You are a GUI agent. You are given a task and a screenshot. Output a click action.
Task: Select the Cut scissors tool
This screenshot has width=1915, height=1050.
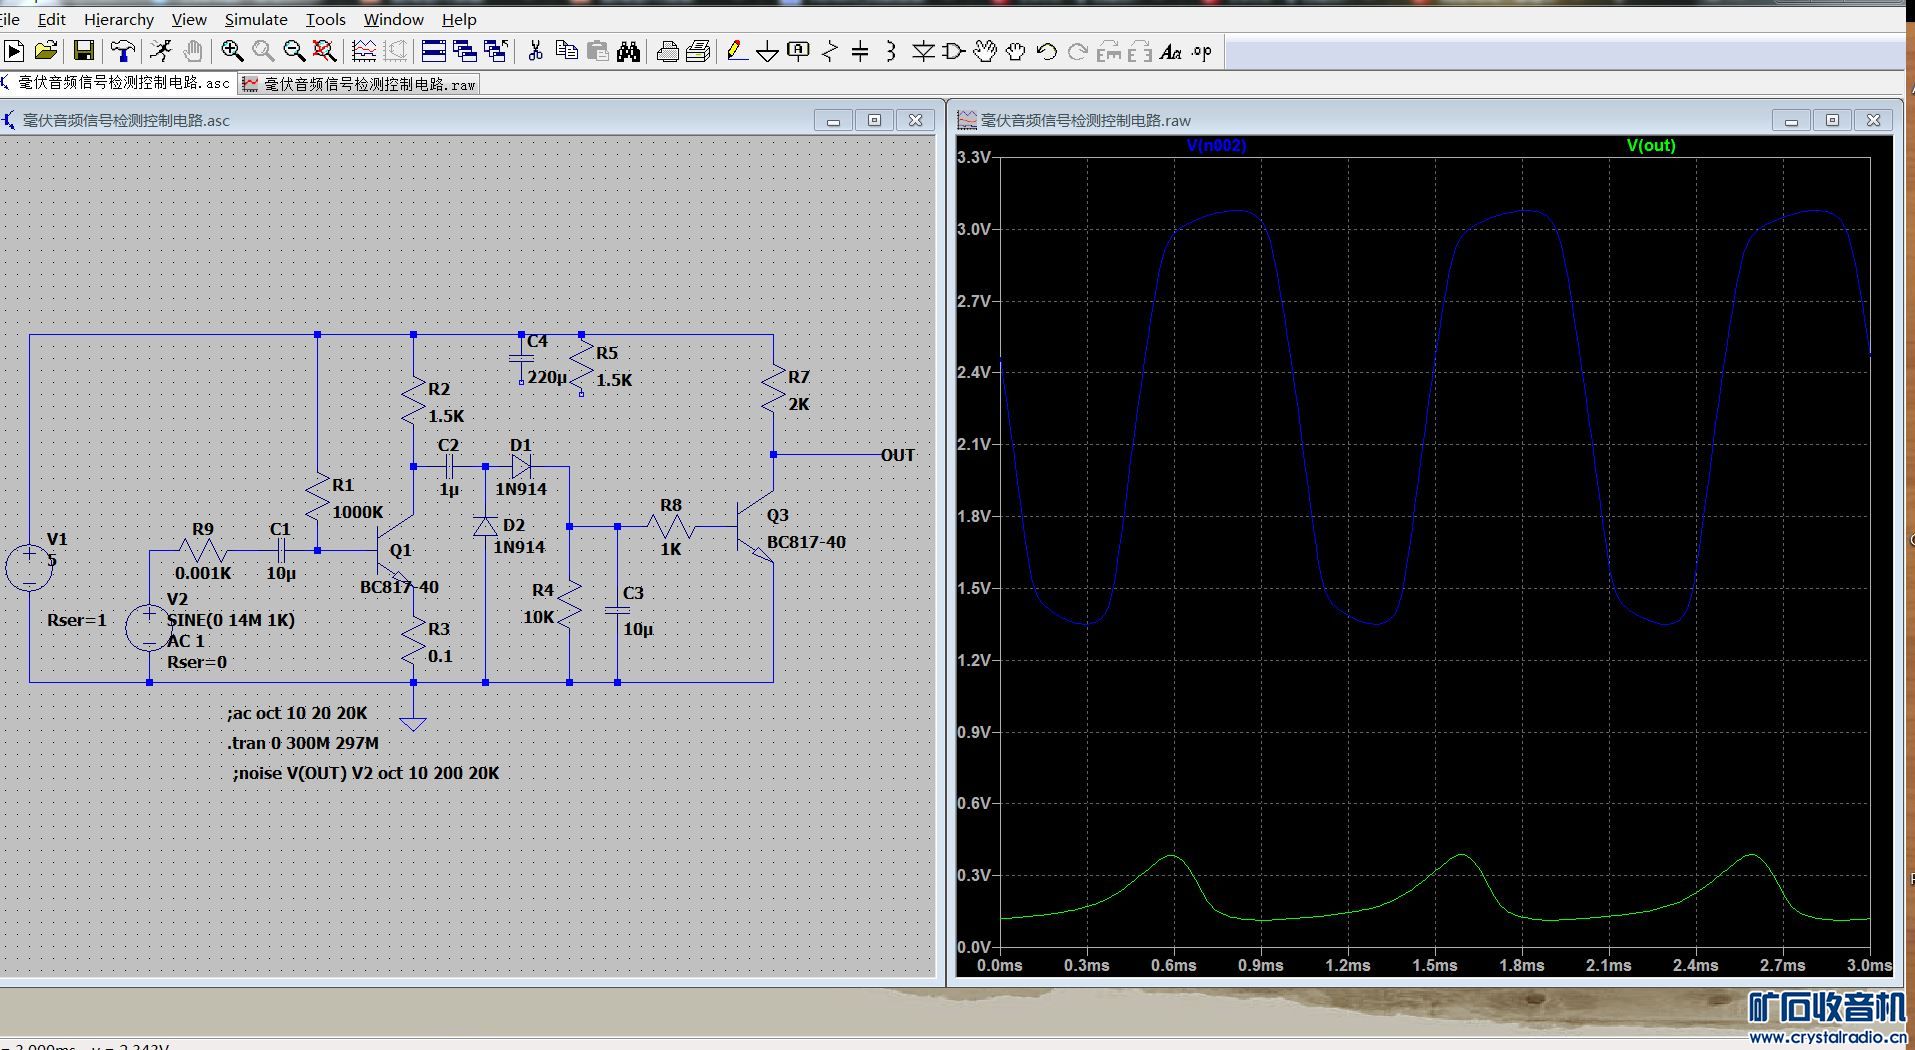pos(535,51)
